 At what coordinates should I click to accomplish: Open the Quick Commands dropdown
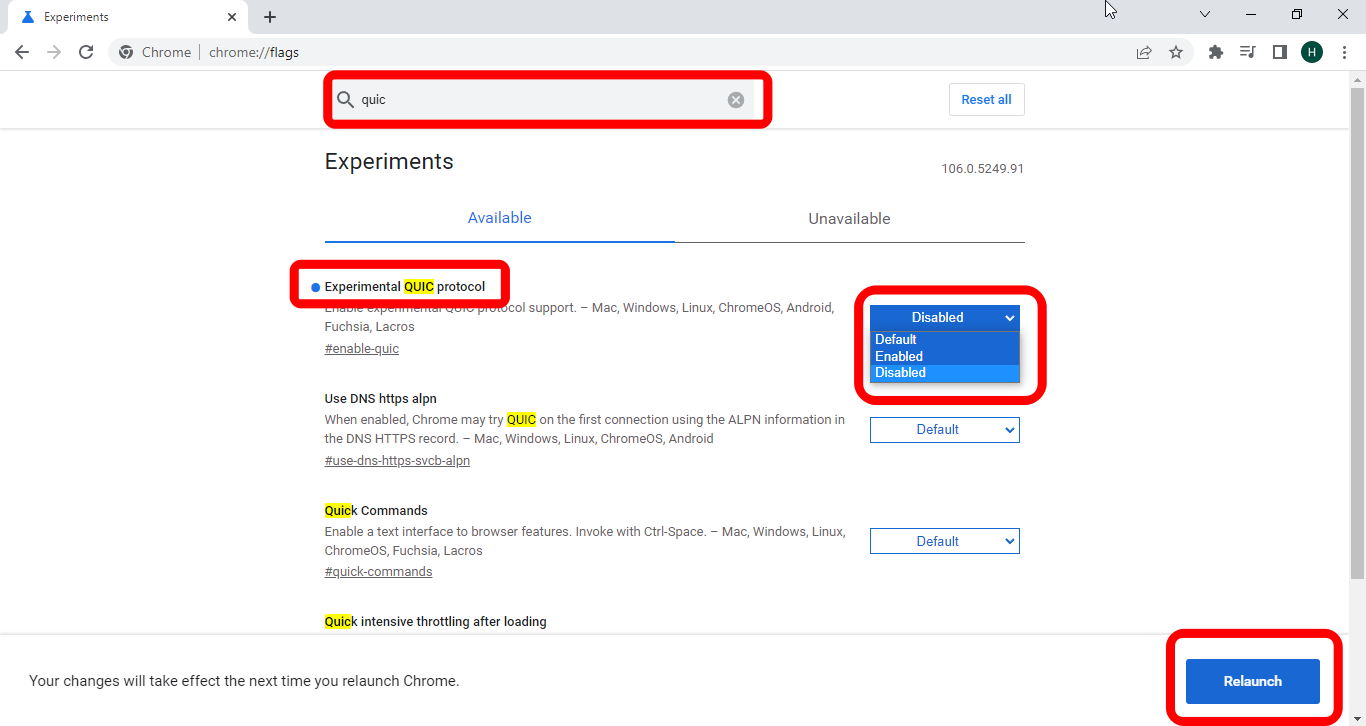click(x=944, y=542)
